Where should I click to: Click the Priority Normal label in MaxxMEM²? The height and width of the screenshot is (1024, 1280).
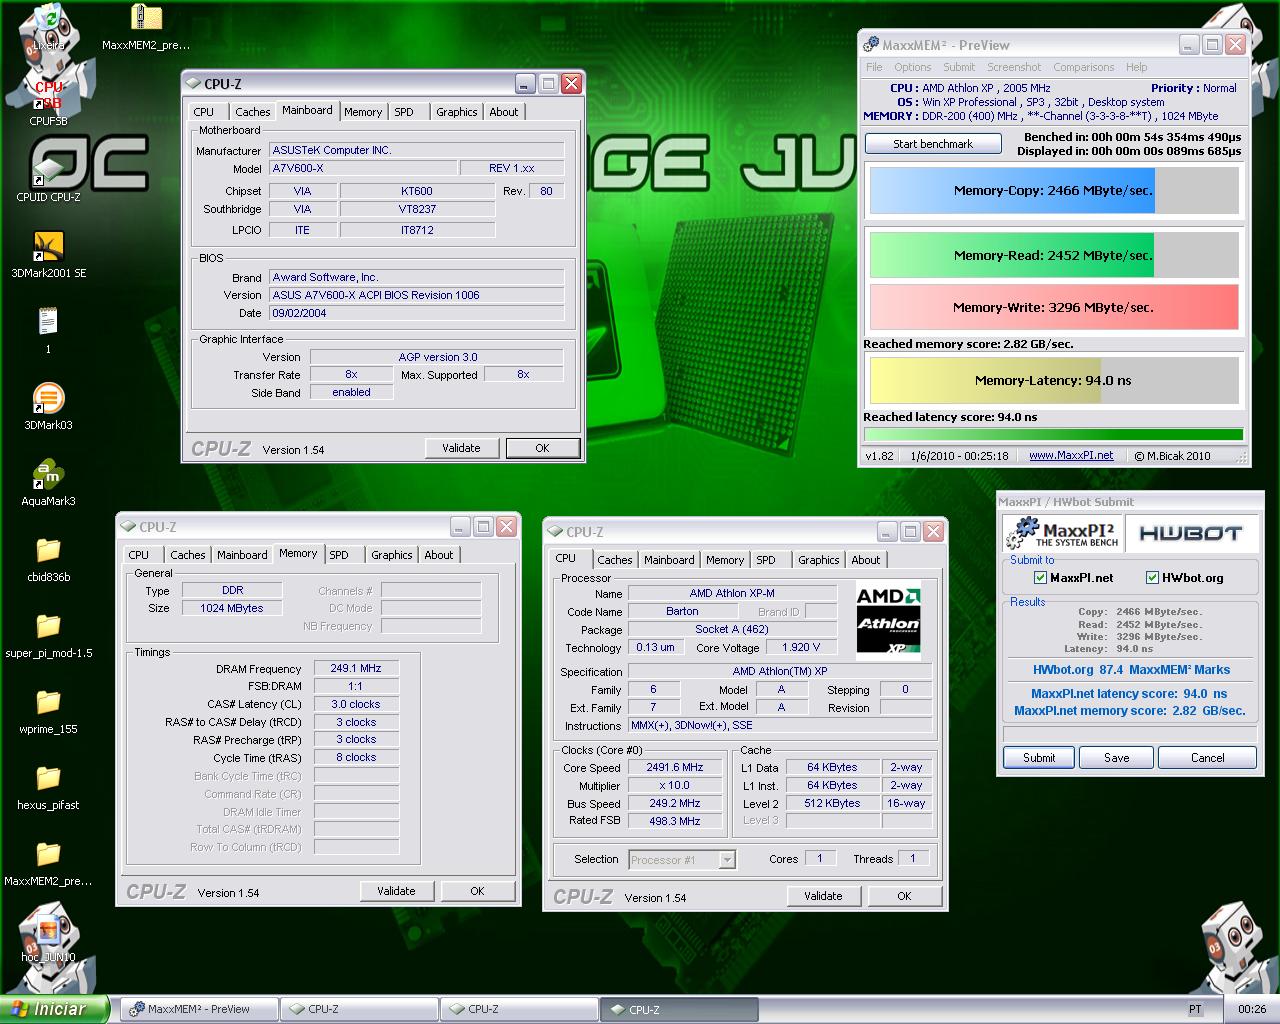[x=1193, y=88]
